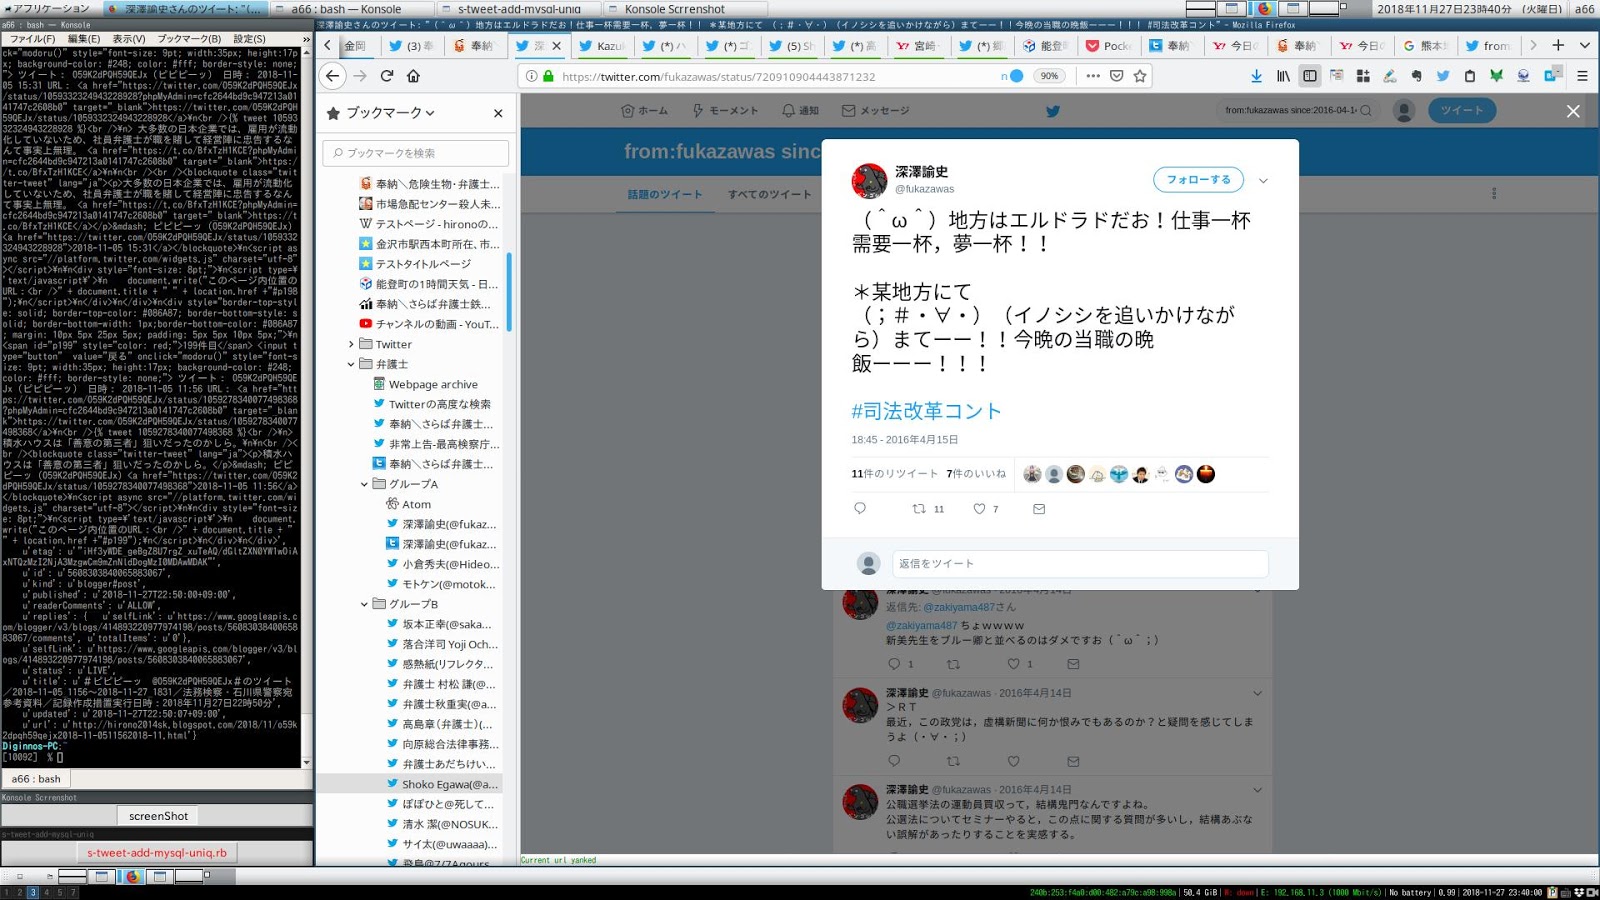Go back with the Firefox back arrow

333,76
